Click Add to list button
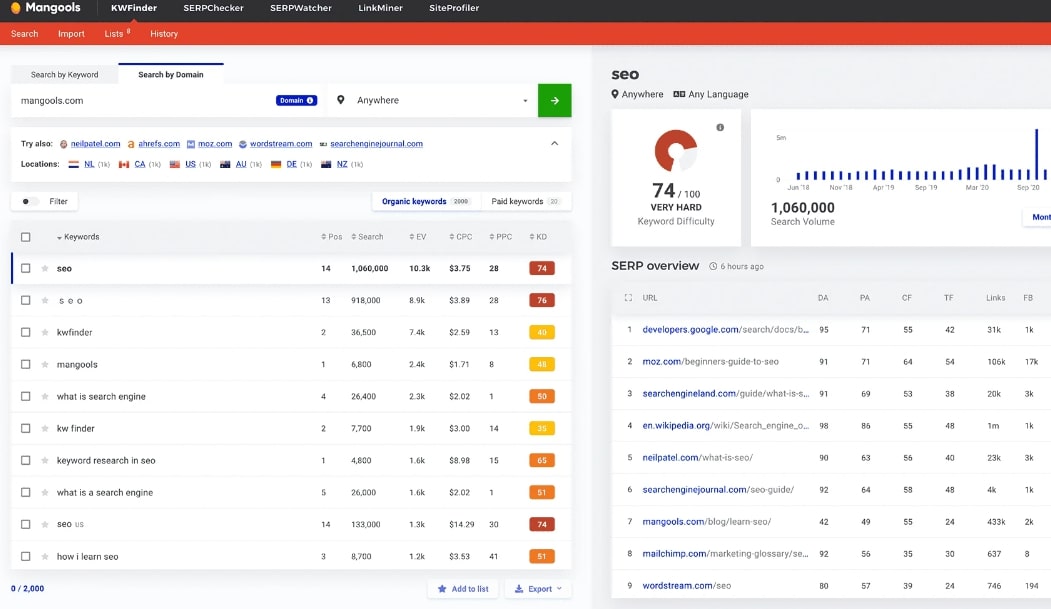 (x=463, y=589)
